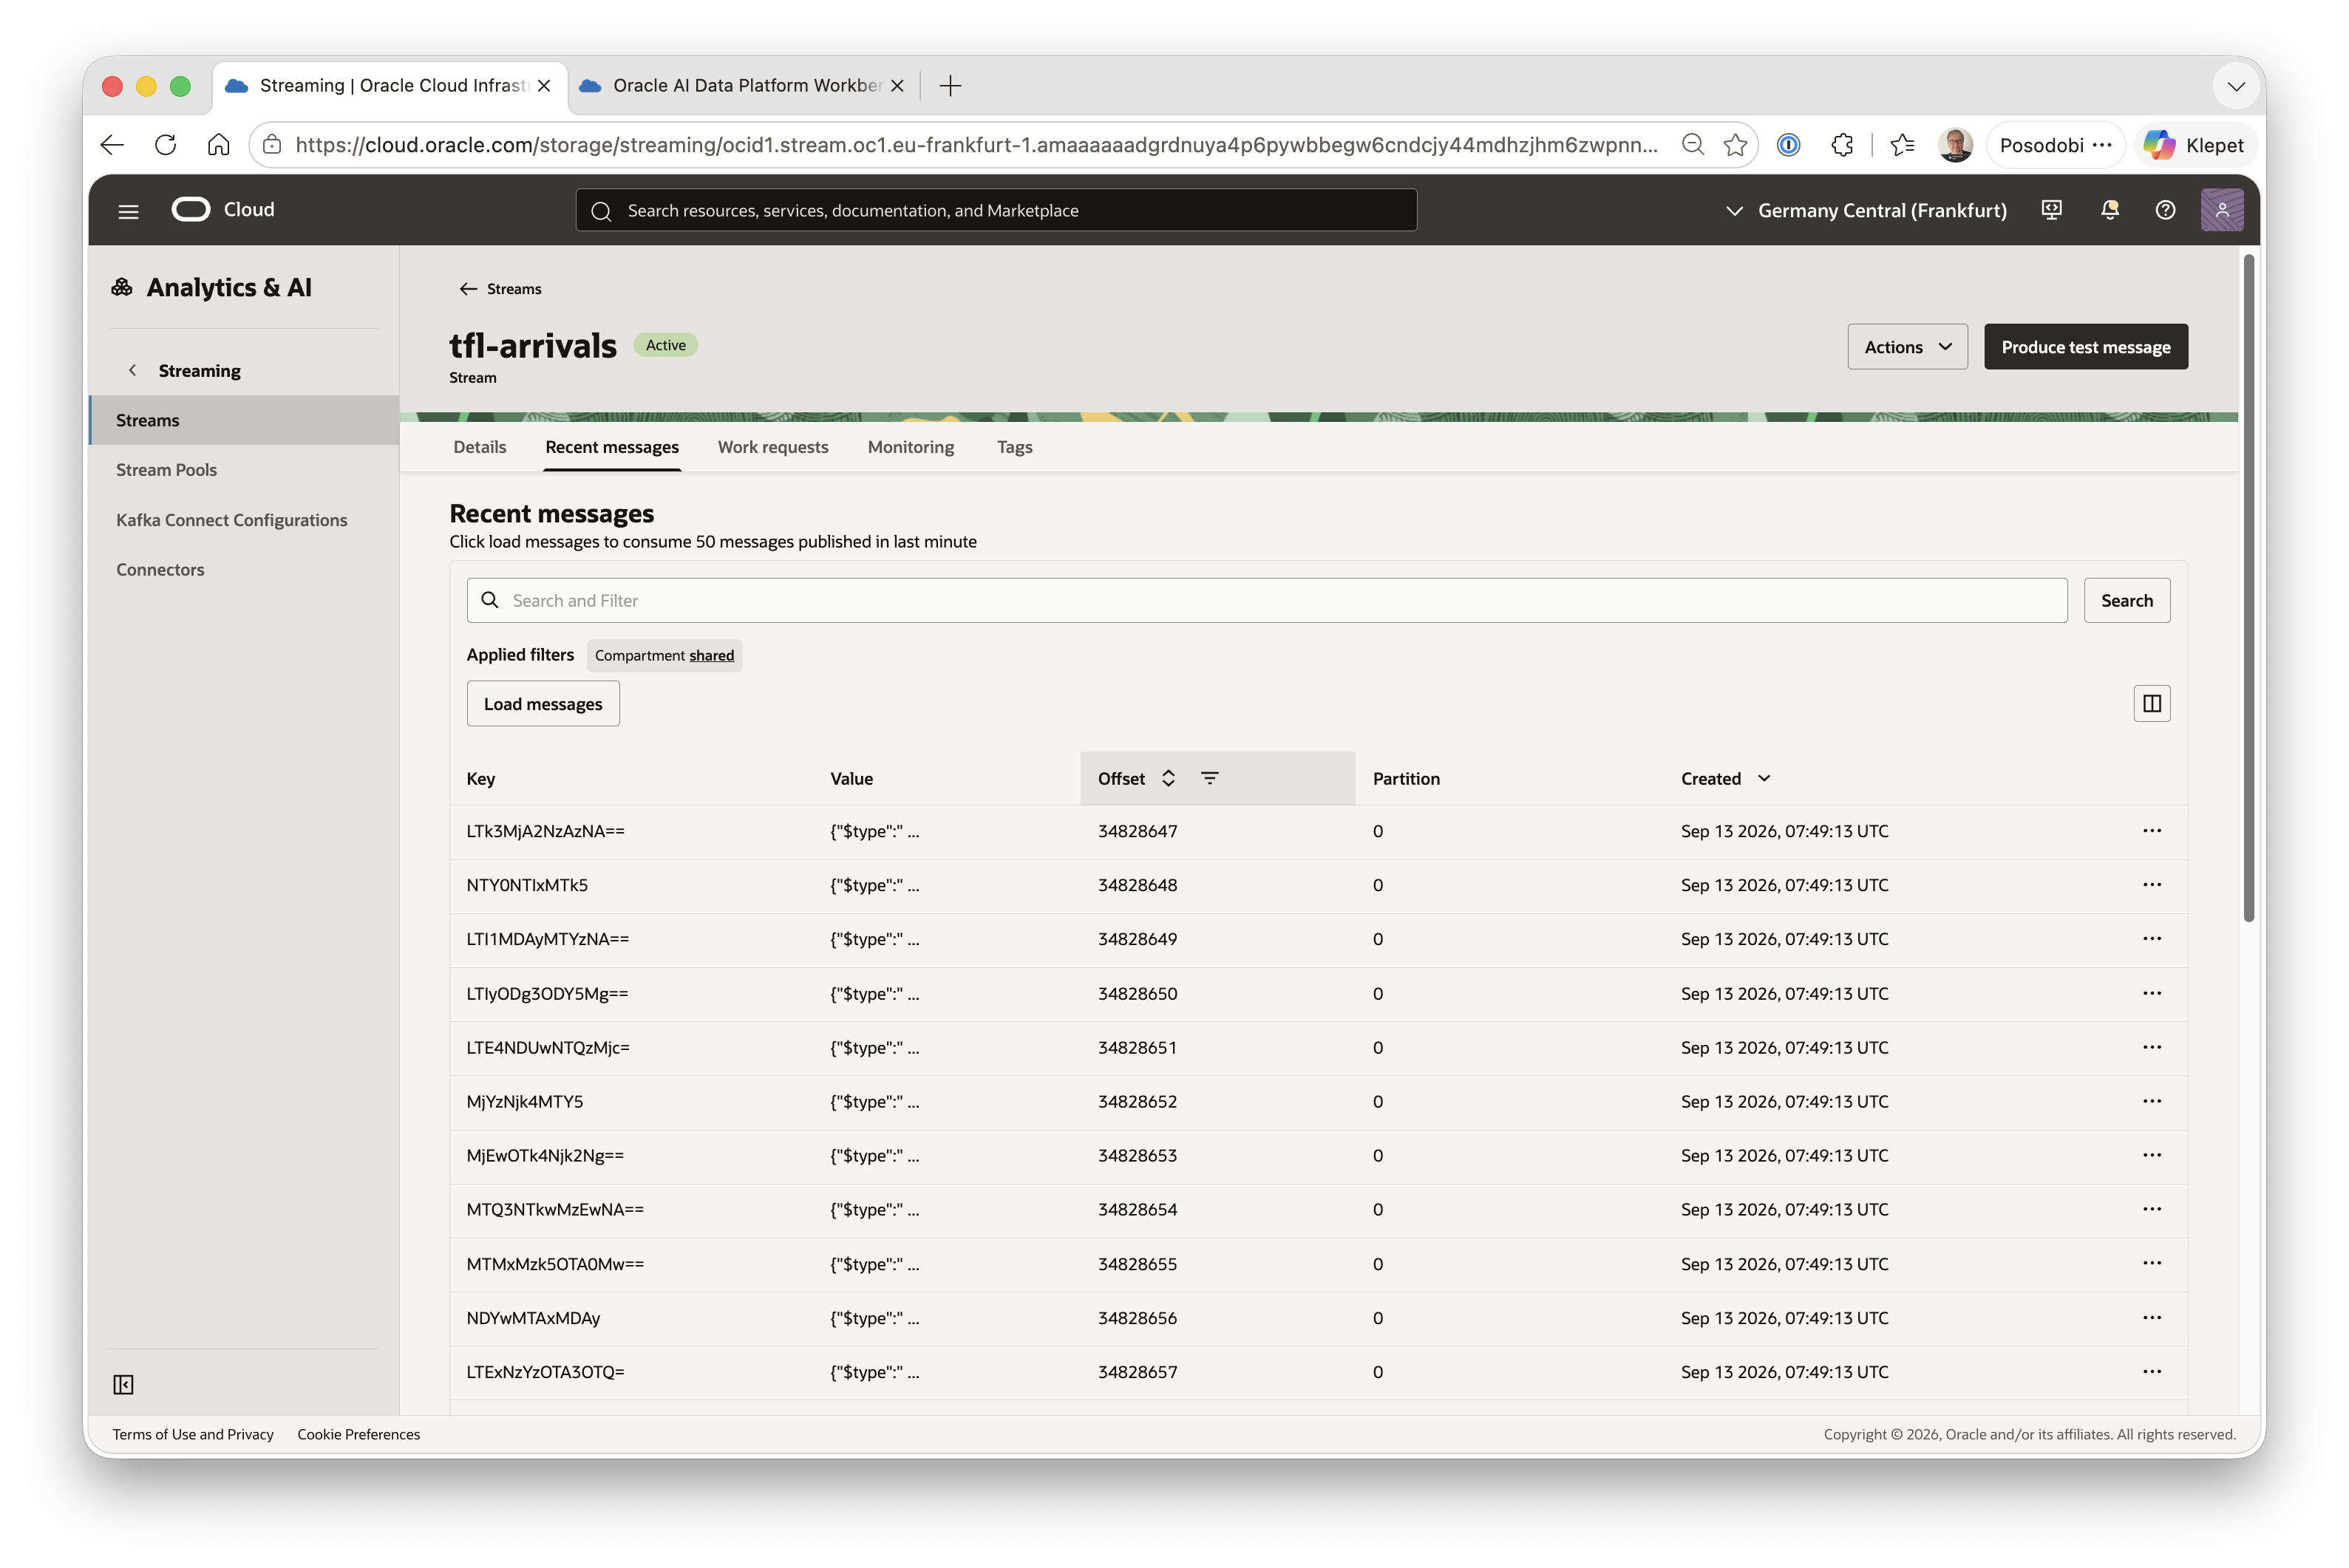Click the page vertical scrollbar

[2248, 589]
